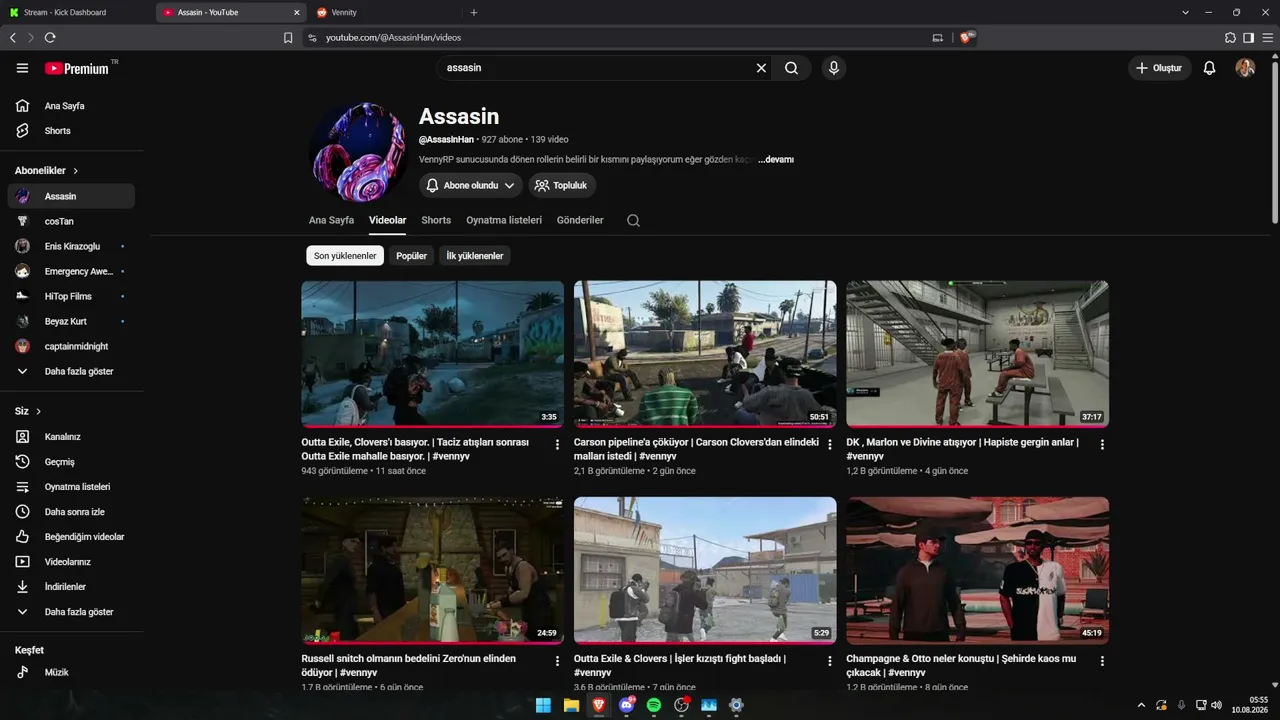Open browser tab search dropdown

1185,13
